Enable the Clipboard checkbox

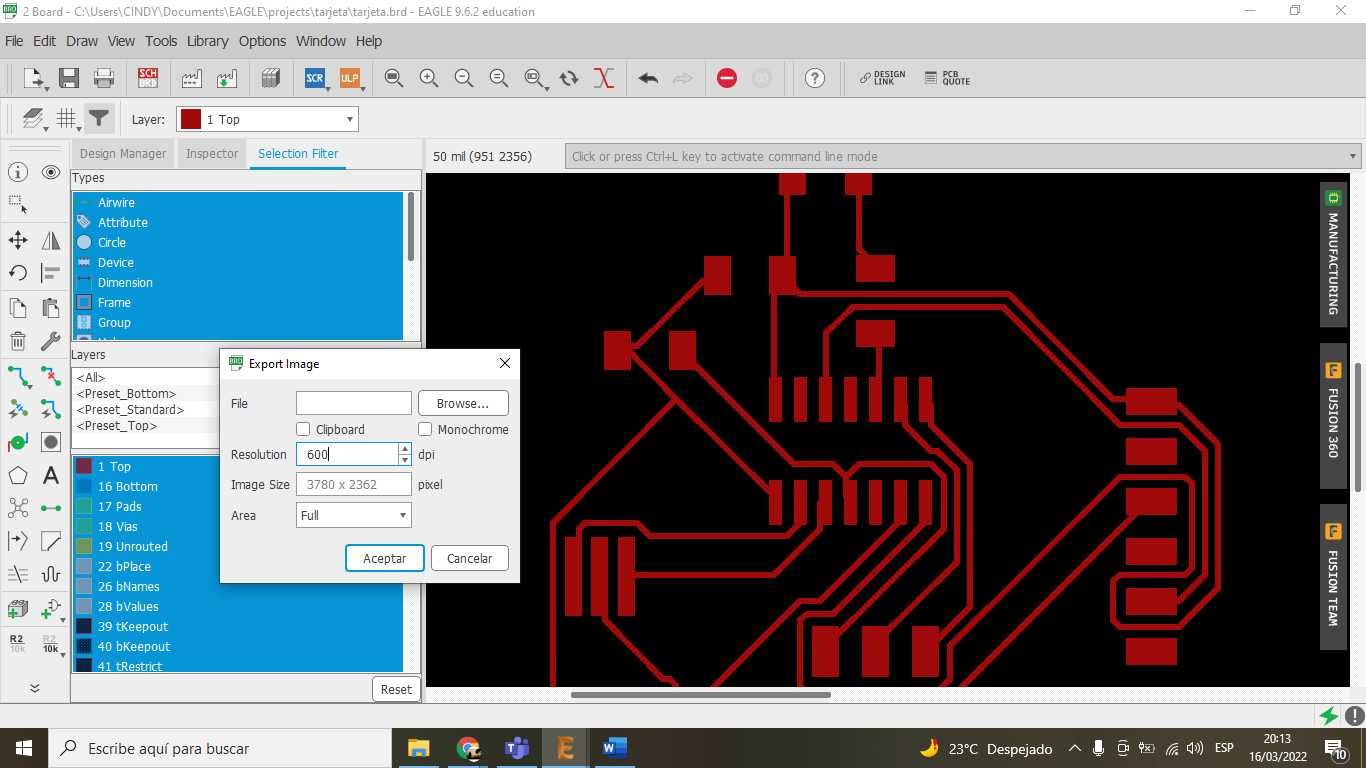click(304, 429)
